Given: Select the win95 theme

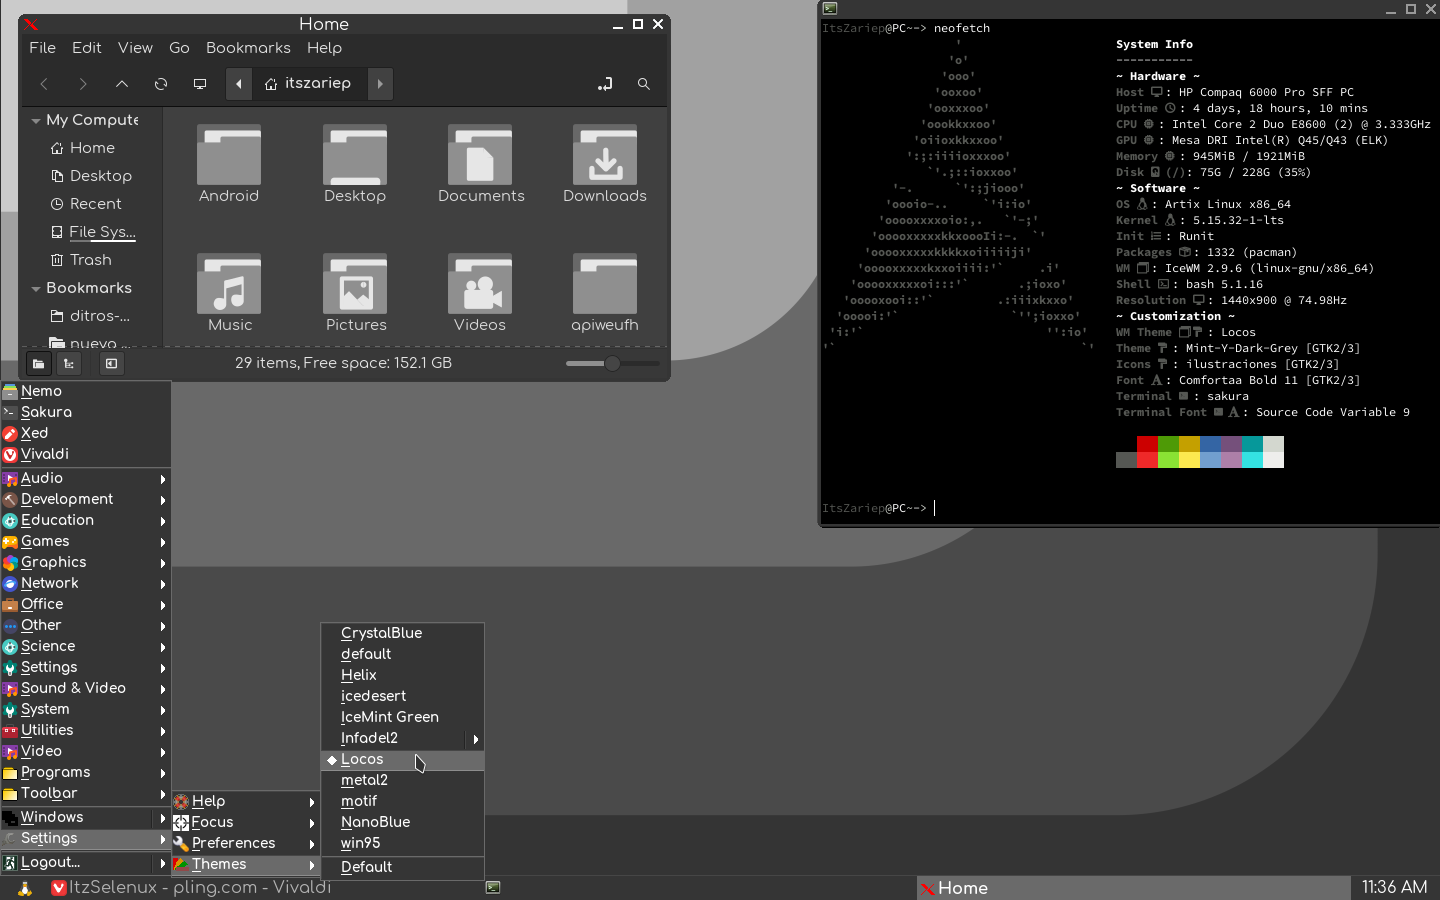Looking at the screenshot, I should point(403,843).
